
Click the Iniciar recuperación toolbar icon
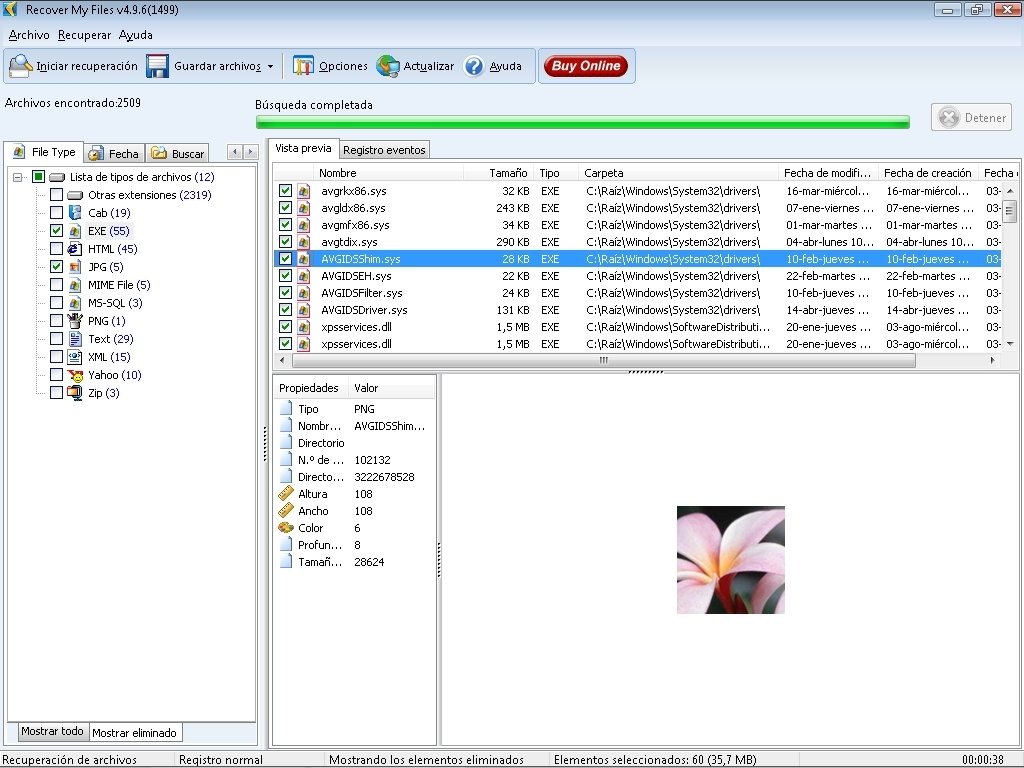20,66
